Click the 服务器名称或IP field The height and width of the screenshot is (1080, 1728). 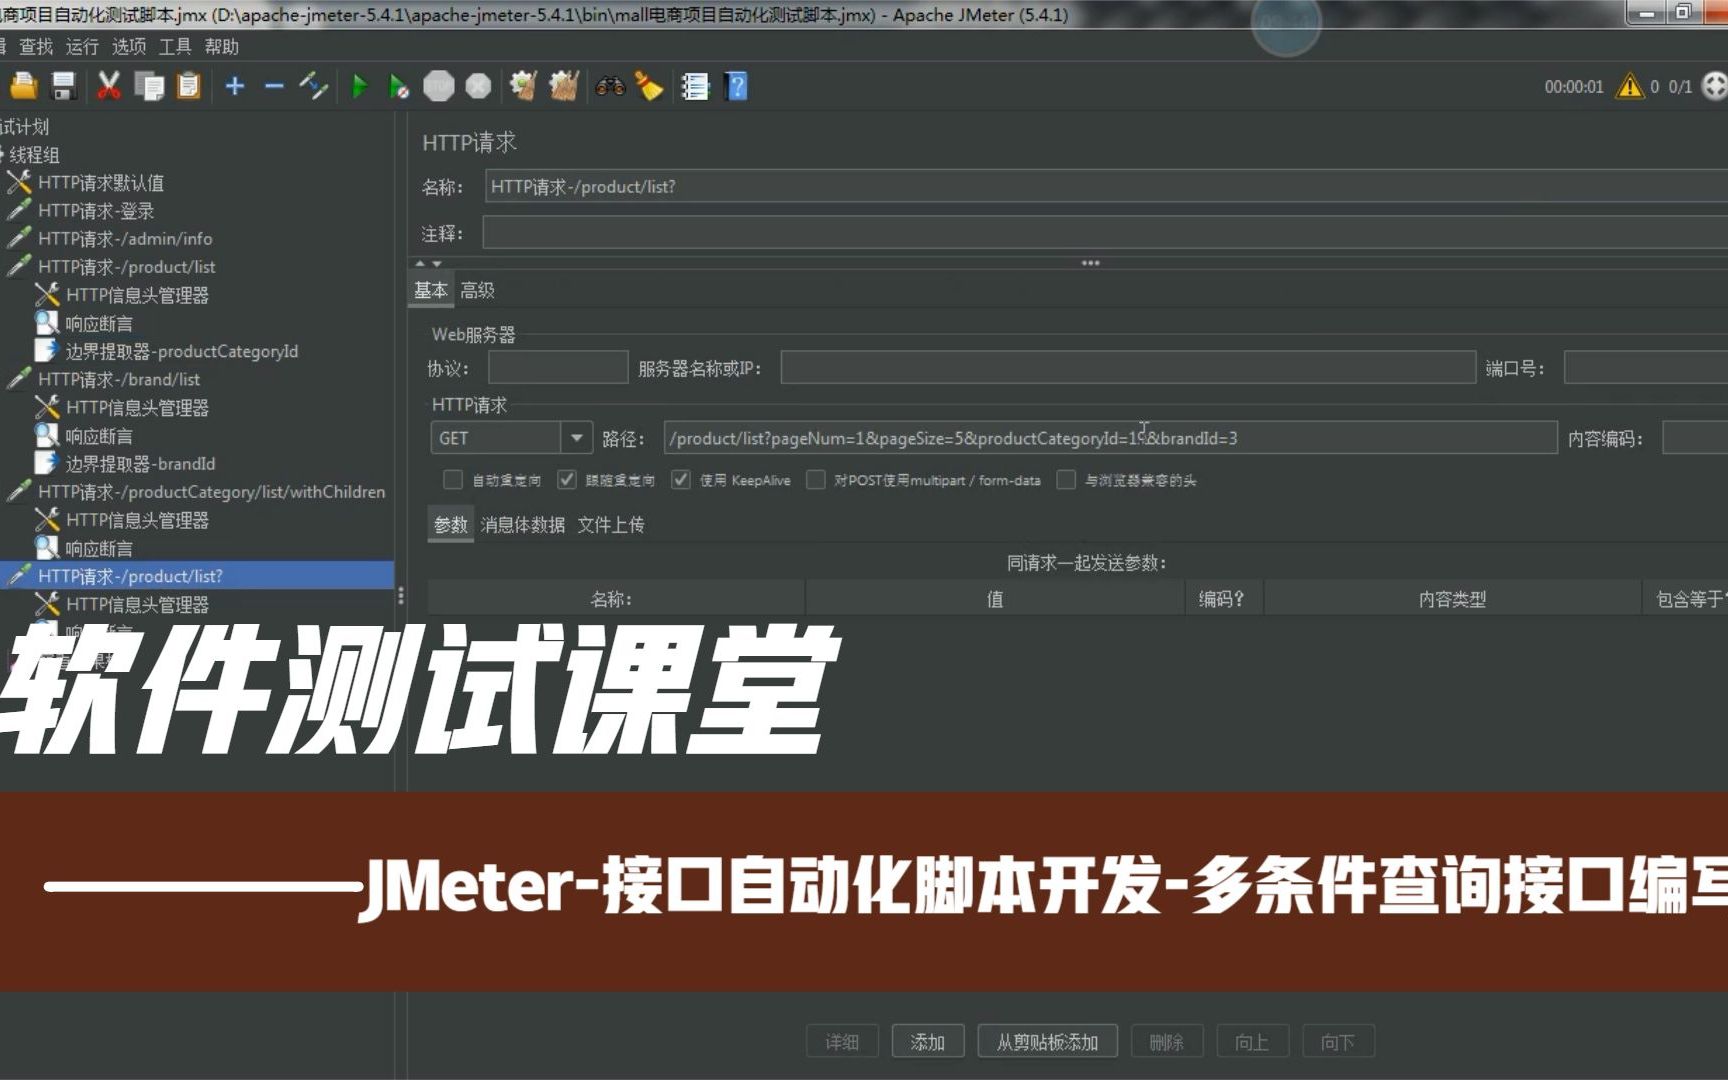1128,368
